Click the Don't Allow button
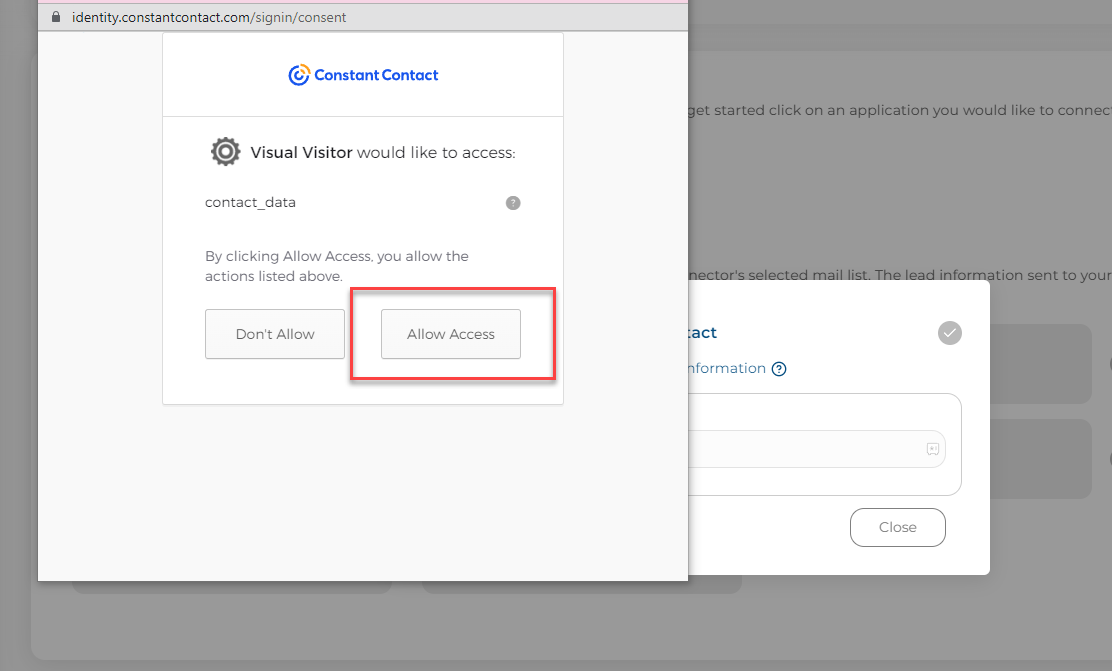 [274, 334]
